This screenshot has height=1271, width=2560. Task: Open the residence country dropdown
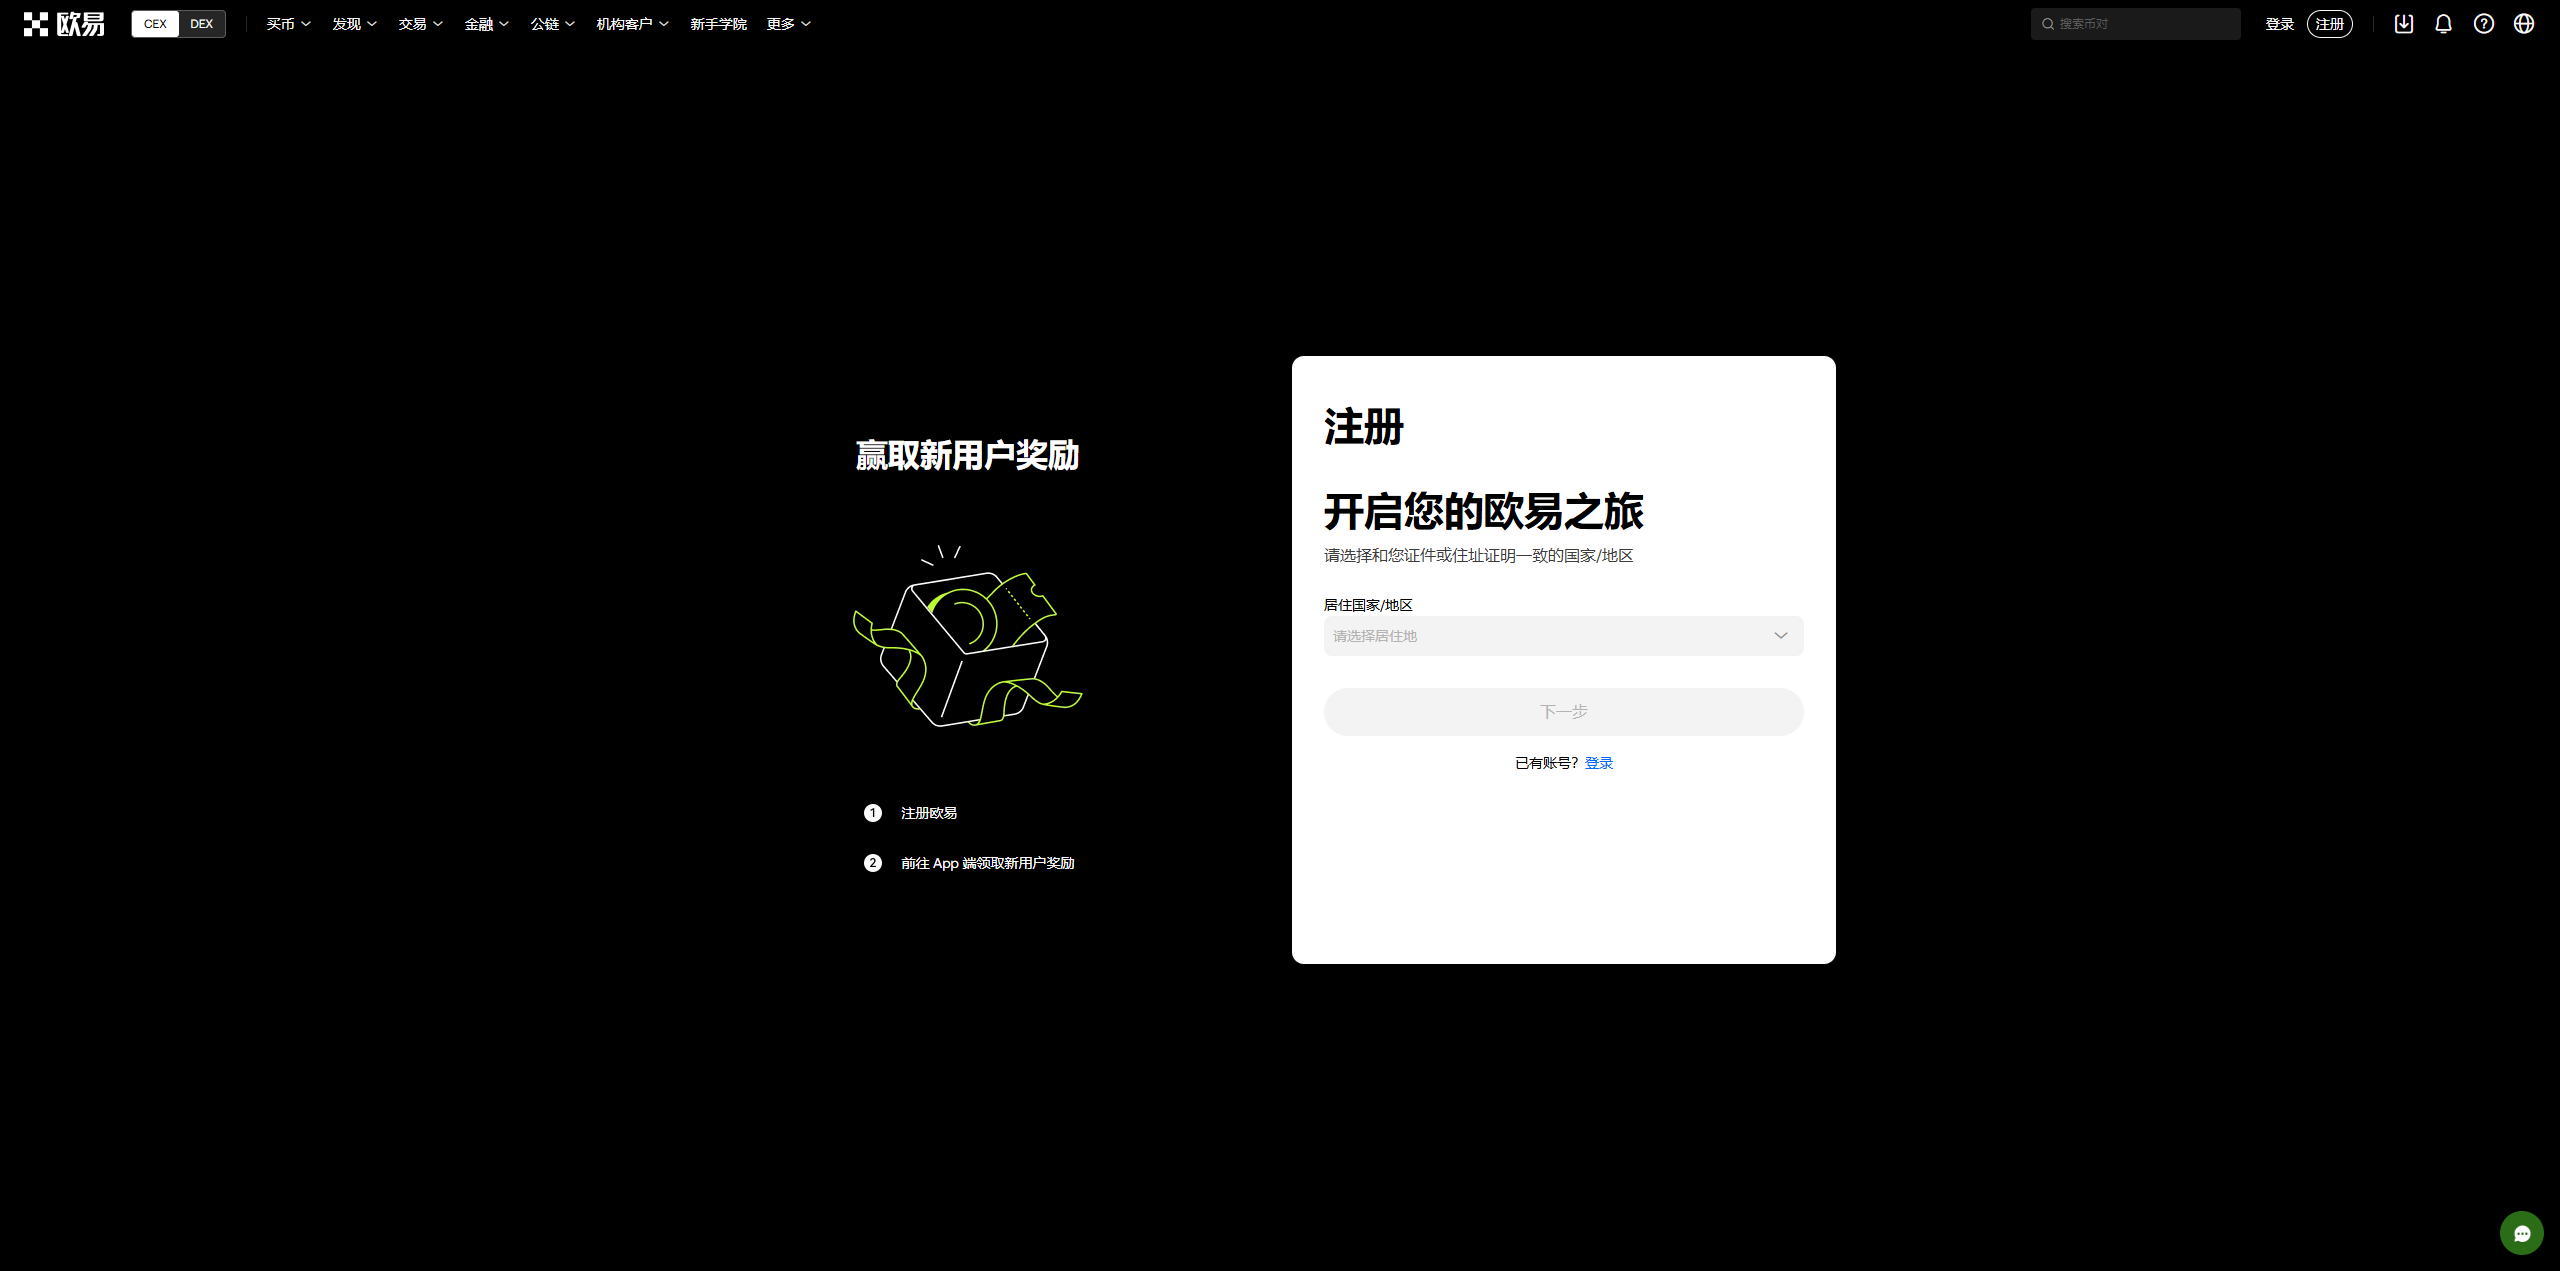pyautogui.click(x=1563, y=636)
